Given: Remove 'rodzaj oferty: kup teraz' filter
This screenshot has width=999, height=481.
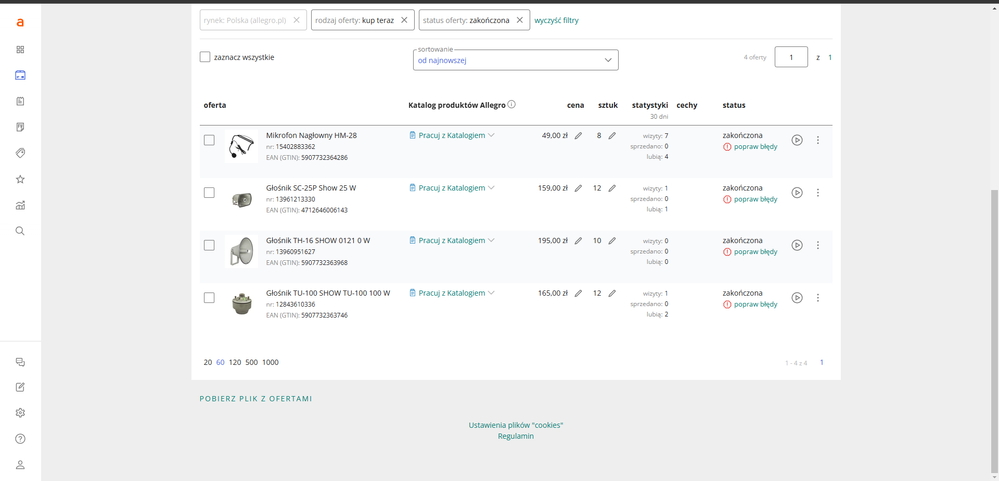Looking at the screenshot, I should 404,20.
